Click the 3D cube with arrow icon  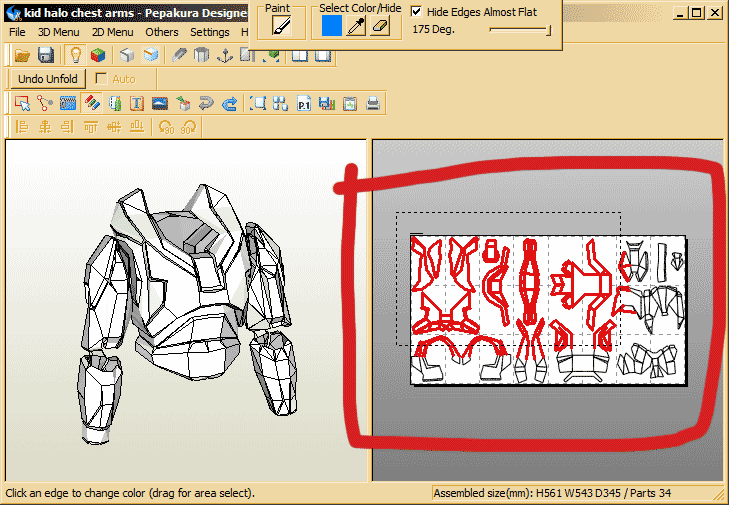(x=183, y=103)
